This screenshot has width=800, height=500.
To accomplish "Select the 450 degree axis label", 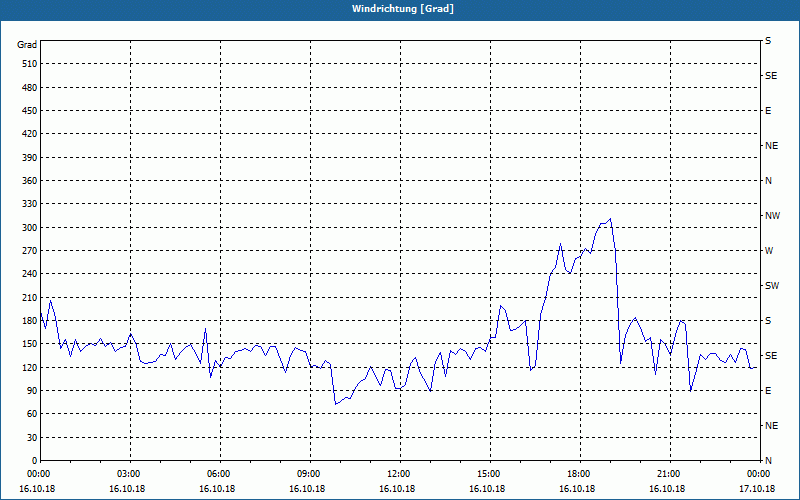I will 29,111.
